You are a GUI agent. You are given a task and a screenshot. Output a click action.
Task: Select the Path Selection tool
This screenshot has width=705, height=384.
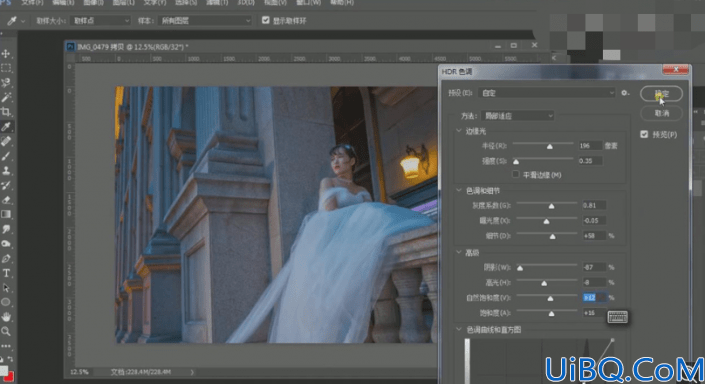pyautogui.click(x=6, y=288)
